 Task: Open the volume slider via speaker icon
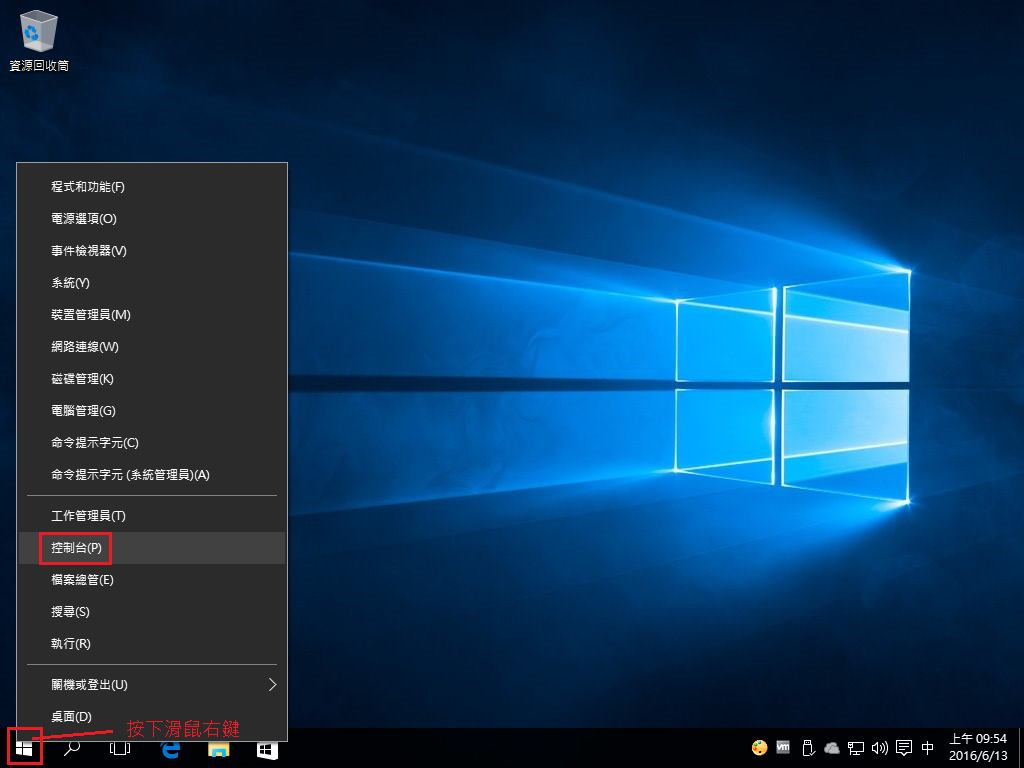point(879,747)
